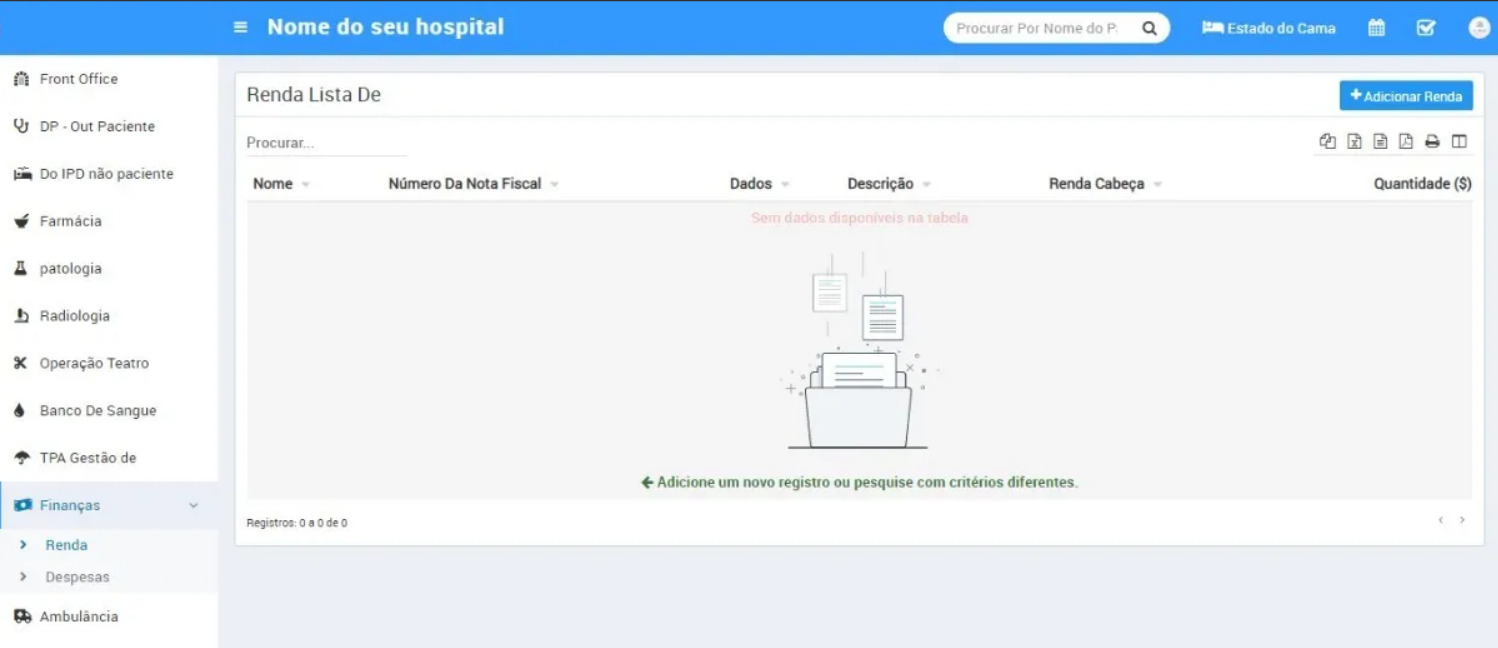Open the Estado do Cama link
The image size is (1498, 648).
click(x=1269, y=28)
